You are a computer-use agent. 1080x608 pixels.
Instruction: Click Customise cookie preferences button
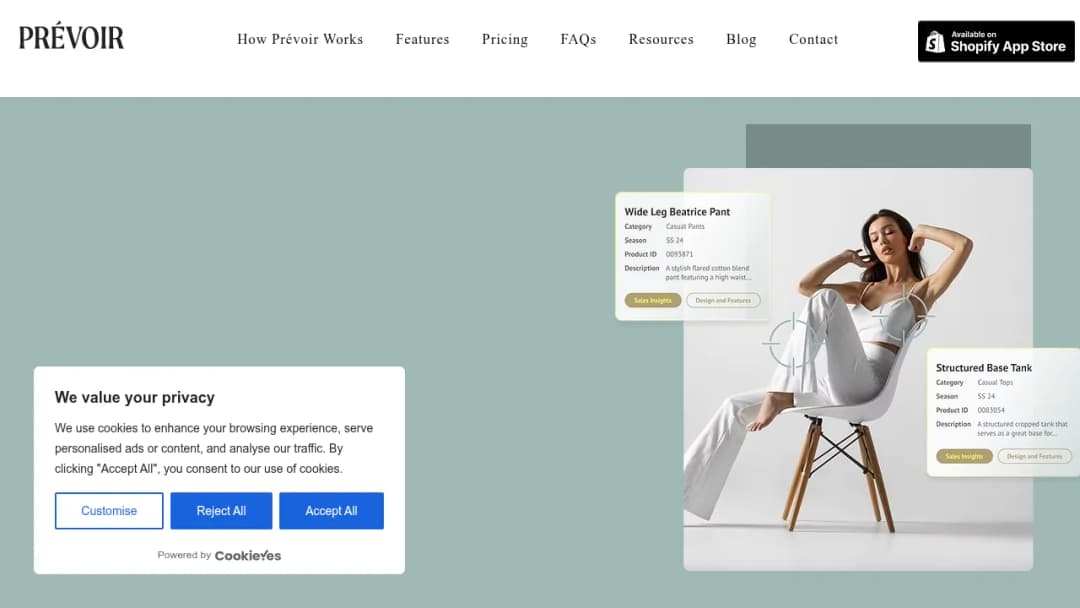[x=109, y=511]
